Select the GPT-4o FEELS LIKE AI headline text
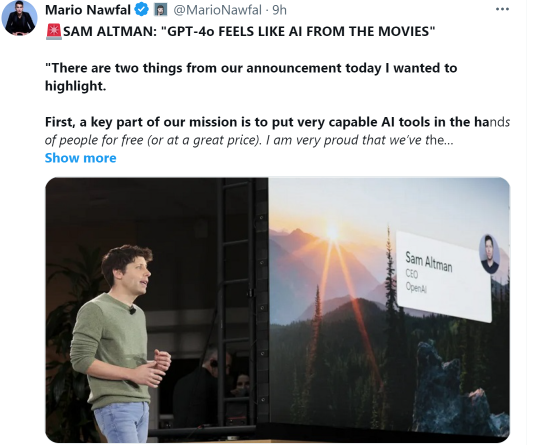The height and width of the screenshot is (445, 550). tap(249, 32)
